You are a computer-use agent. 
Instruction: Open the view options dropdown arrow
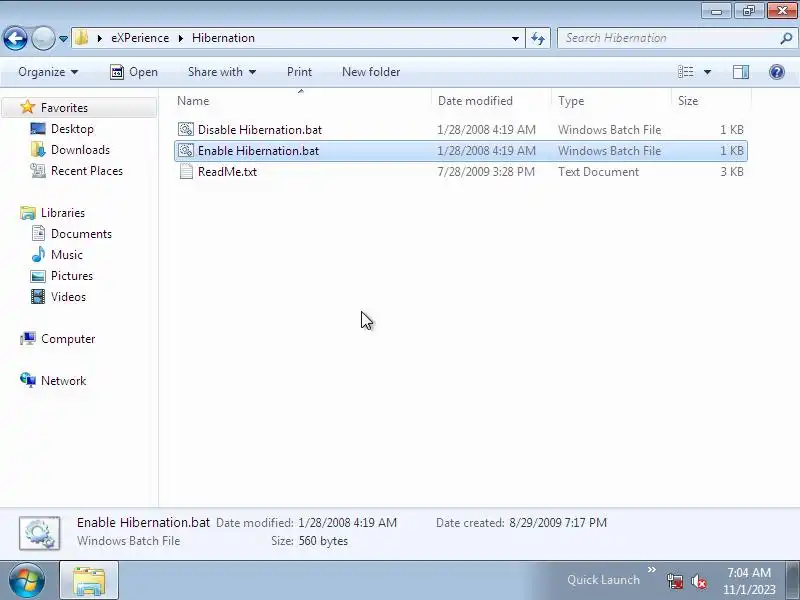click(x=707, y=72)
